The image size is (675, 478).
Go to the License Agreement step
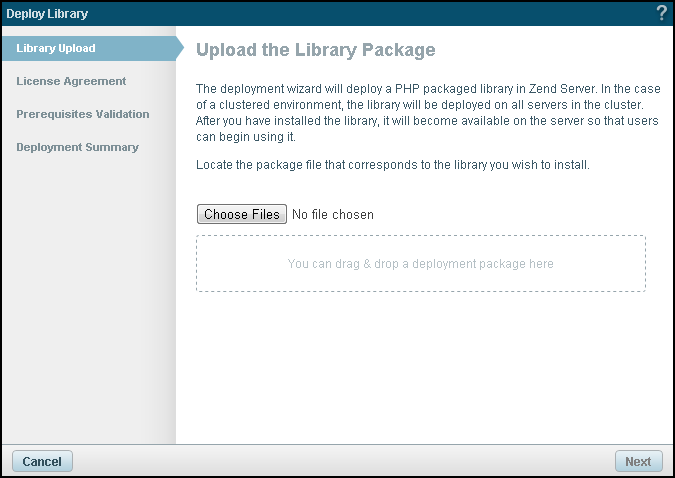[71, 81]
